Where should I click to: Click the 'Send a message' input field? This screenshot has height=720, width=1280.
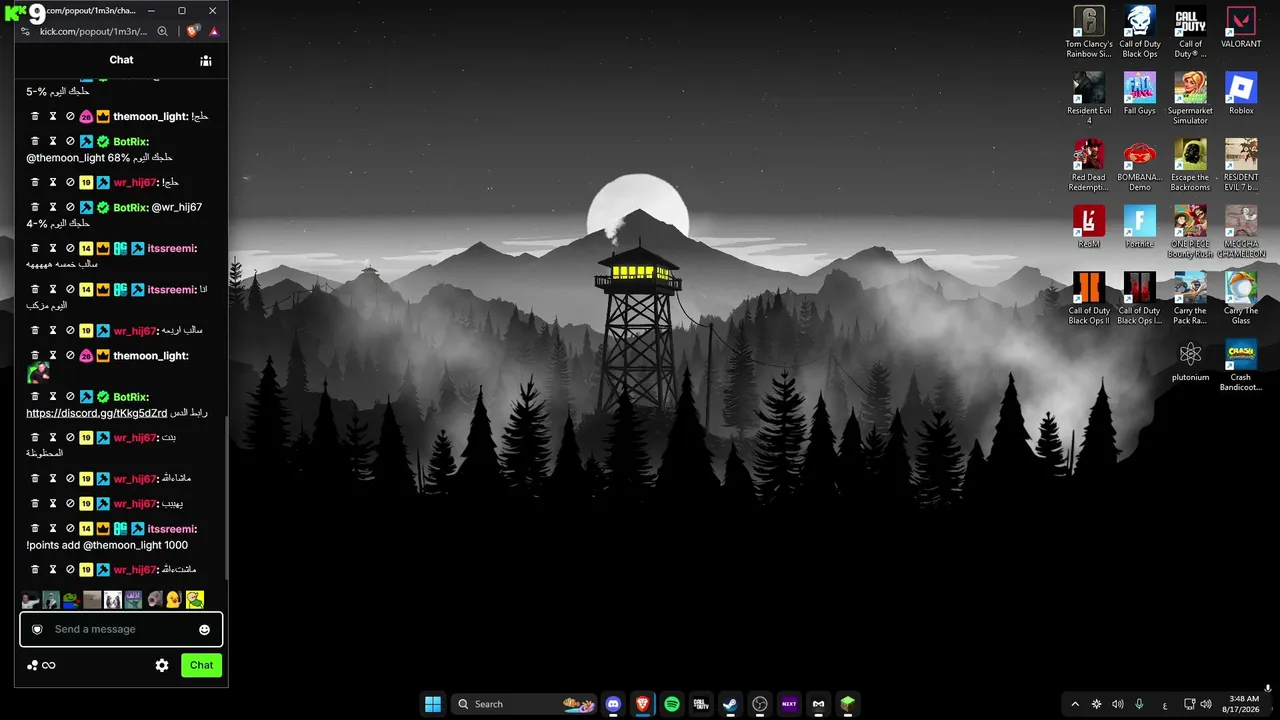(x=121, y=630)
